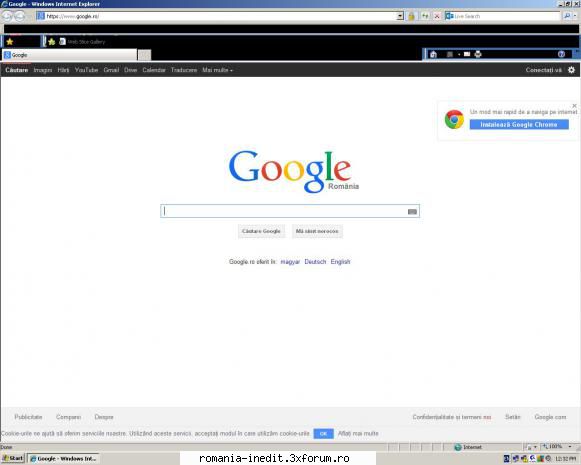The image size is (581, 465).
Task: Click the blue Help question mark icon
Action: click(x=561, y=54)
